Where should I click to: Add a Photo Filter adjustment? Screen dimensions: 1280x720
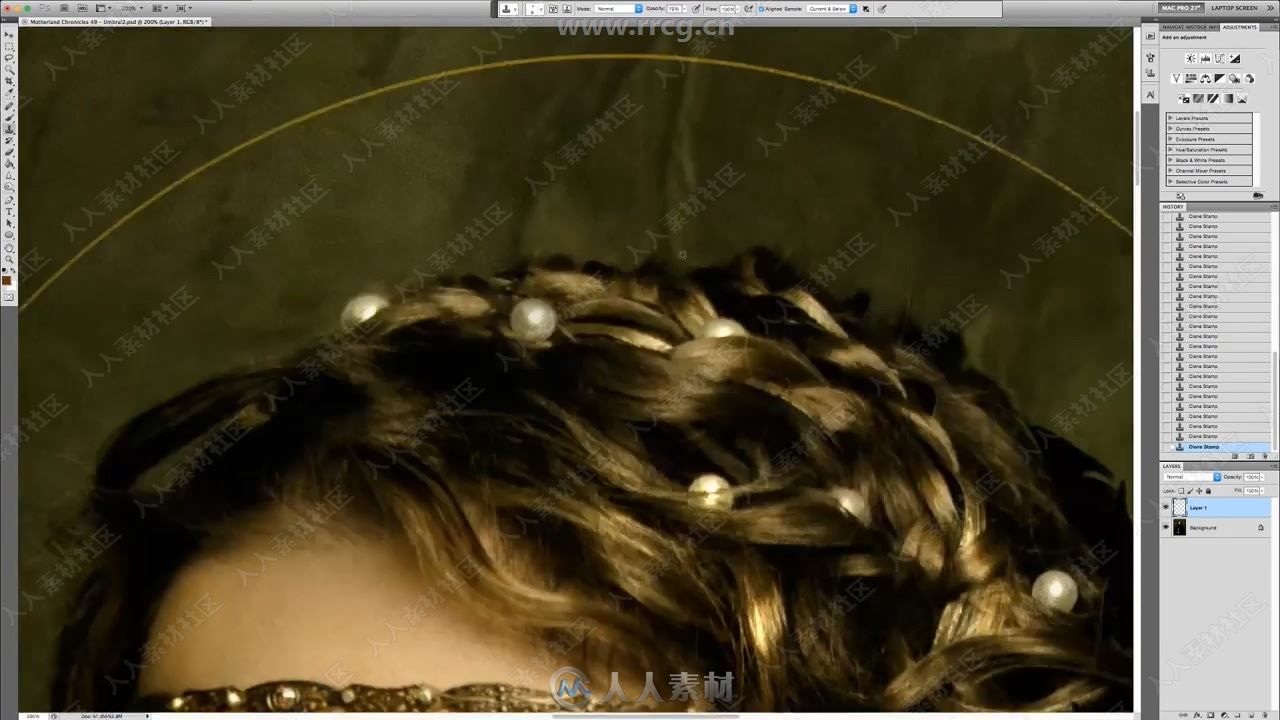pyautogui.click(x=1234, y=78)
